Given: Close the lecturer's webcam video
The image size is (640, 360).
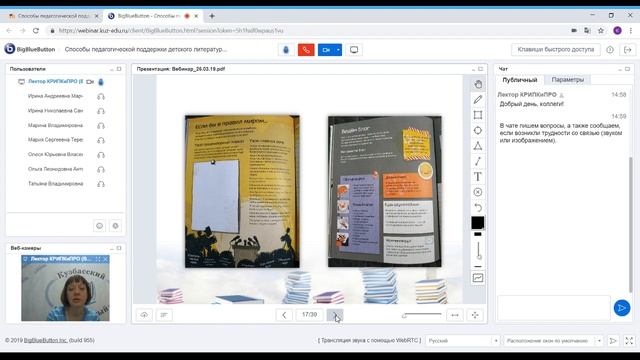Looking at the screenshot, I should 106,259.
